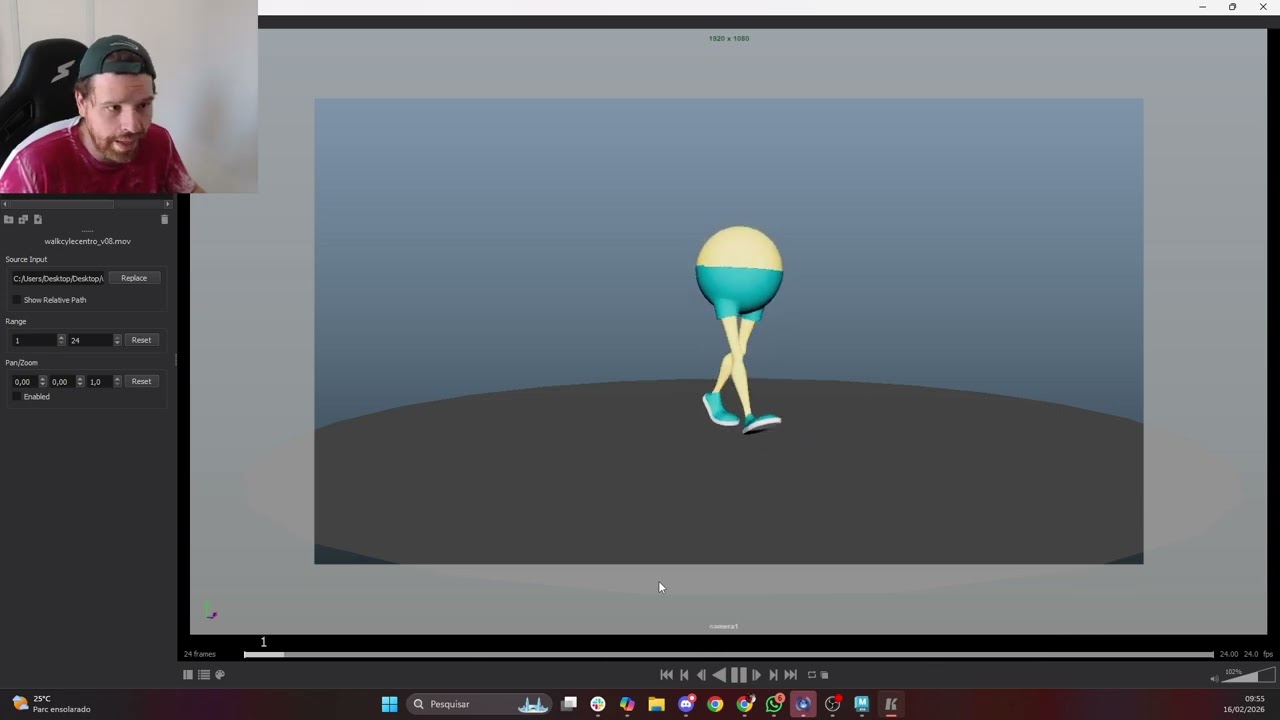Click Reset button in Range section

(x=141, y=340)
